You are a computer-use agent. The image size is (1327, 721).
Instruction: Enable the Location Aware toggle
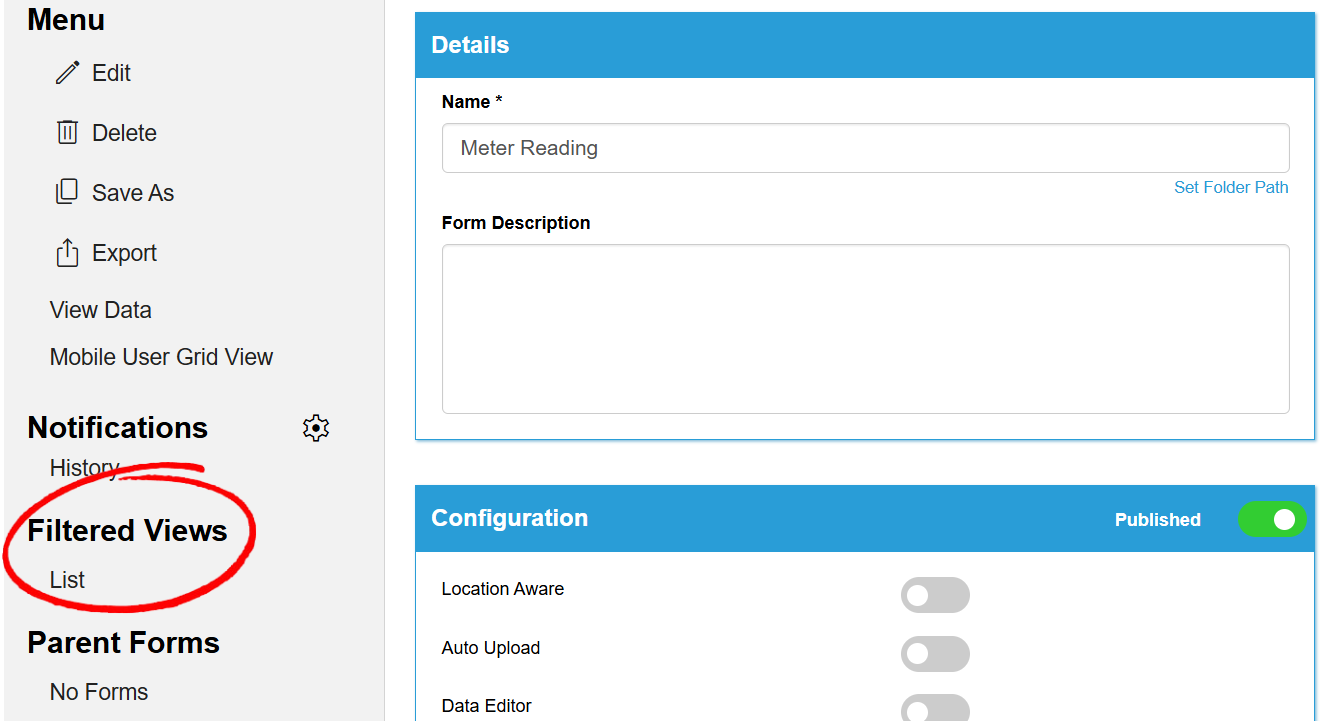(x=935, y=595)
